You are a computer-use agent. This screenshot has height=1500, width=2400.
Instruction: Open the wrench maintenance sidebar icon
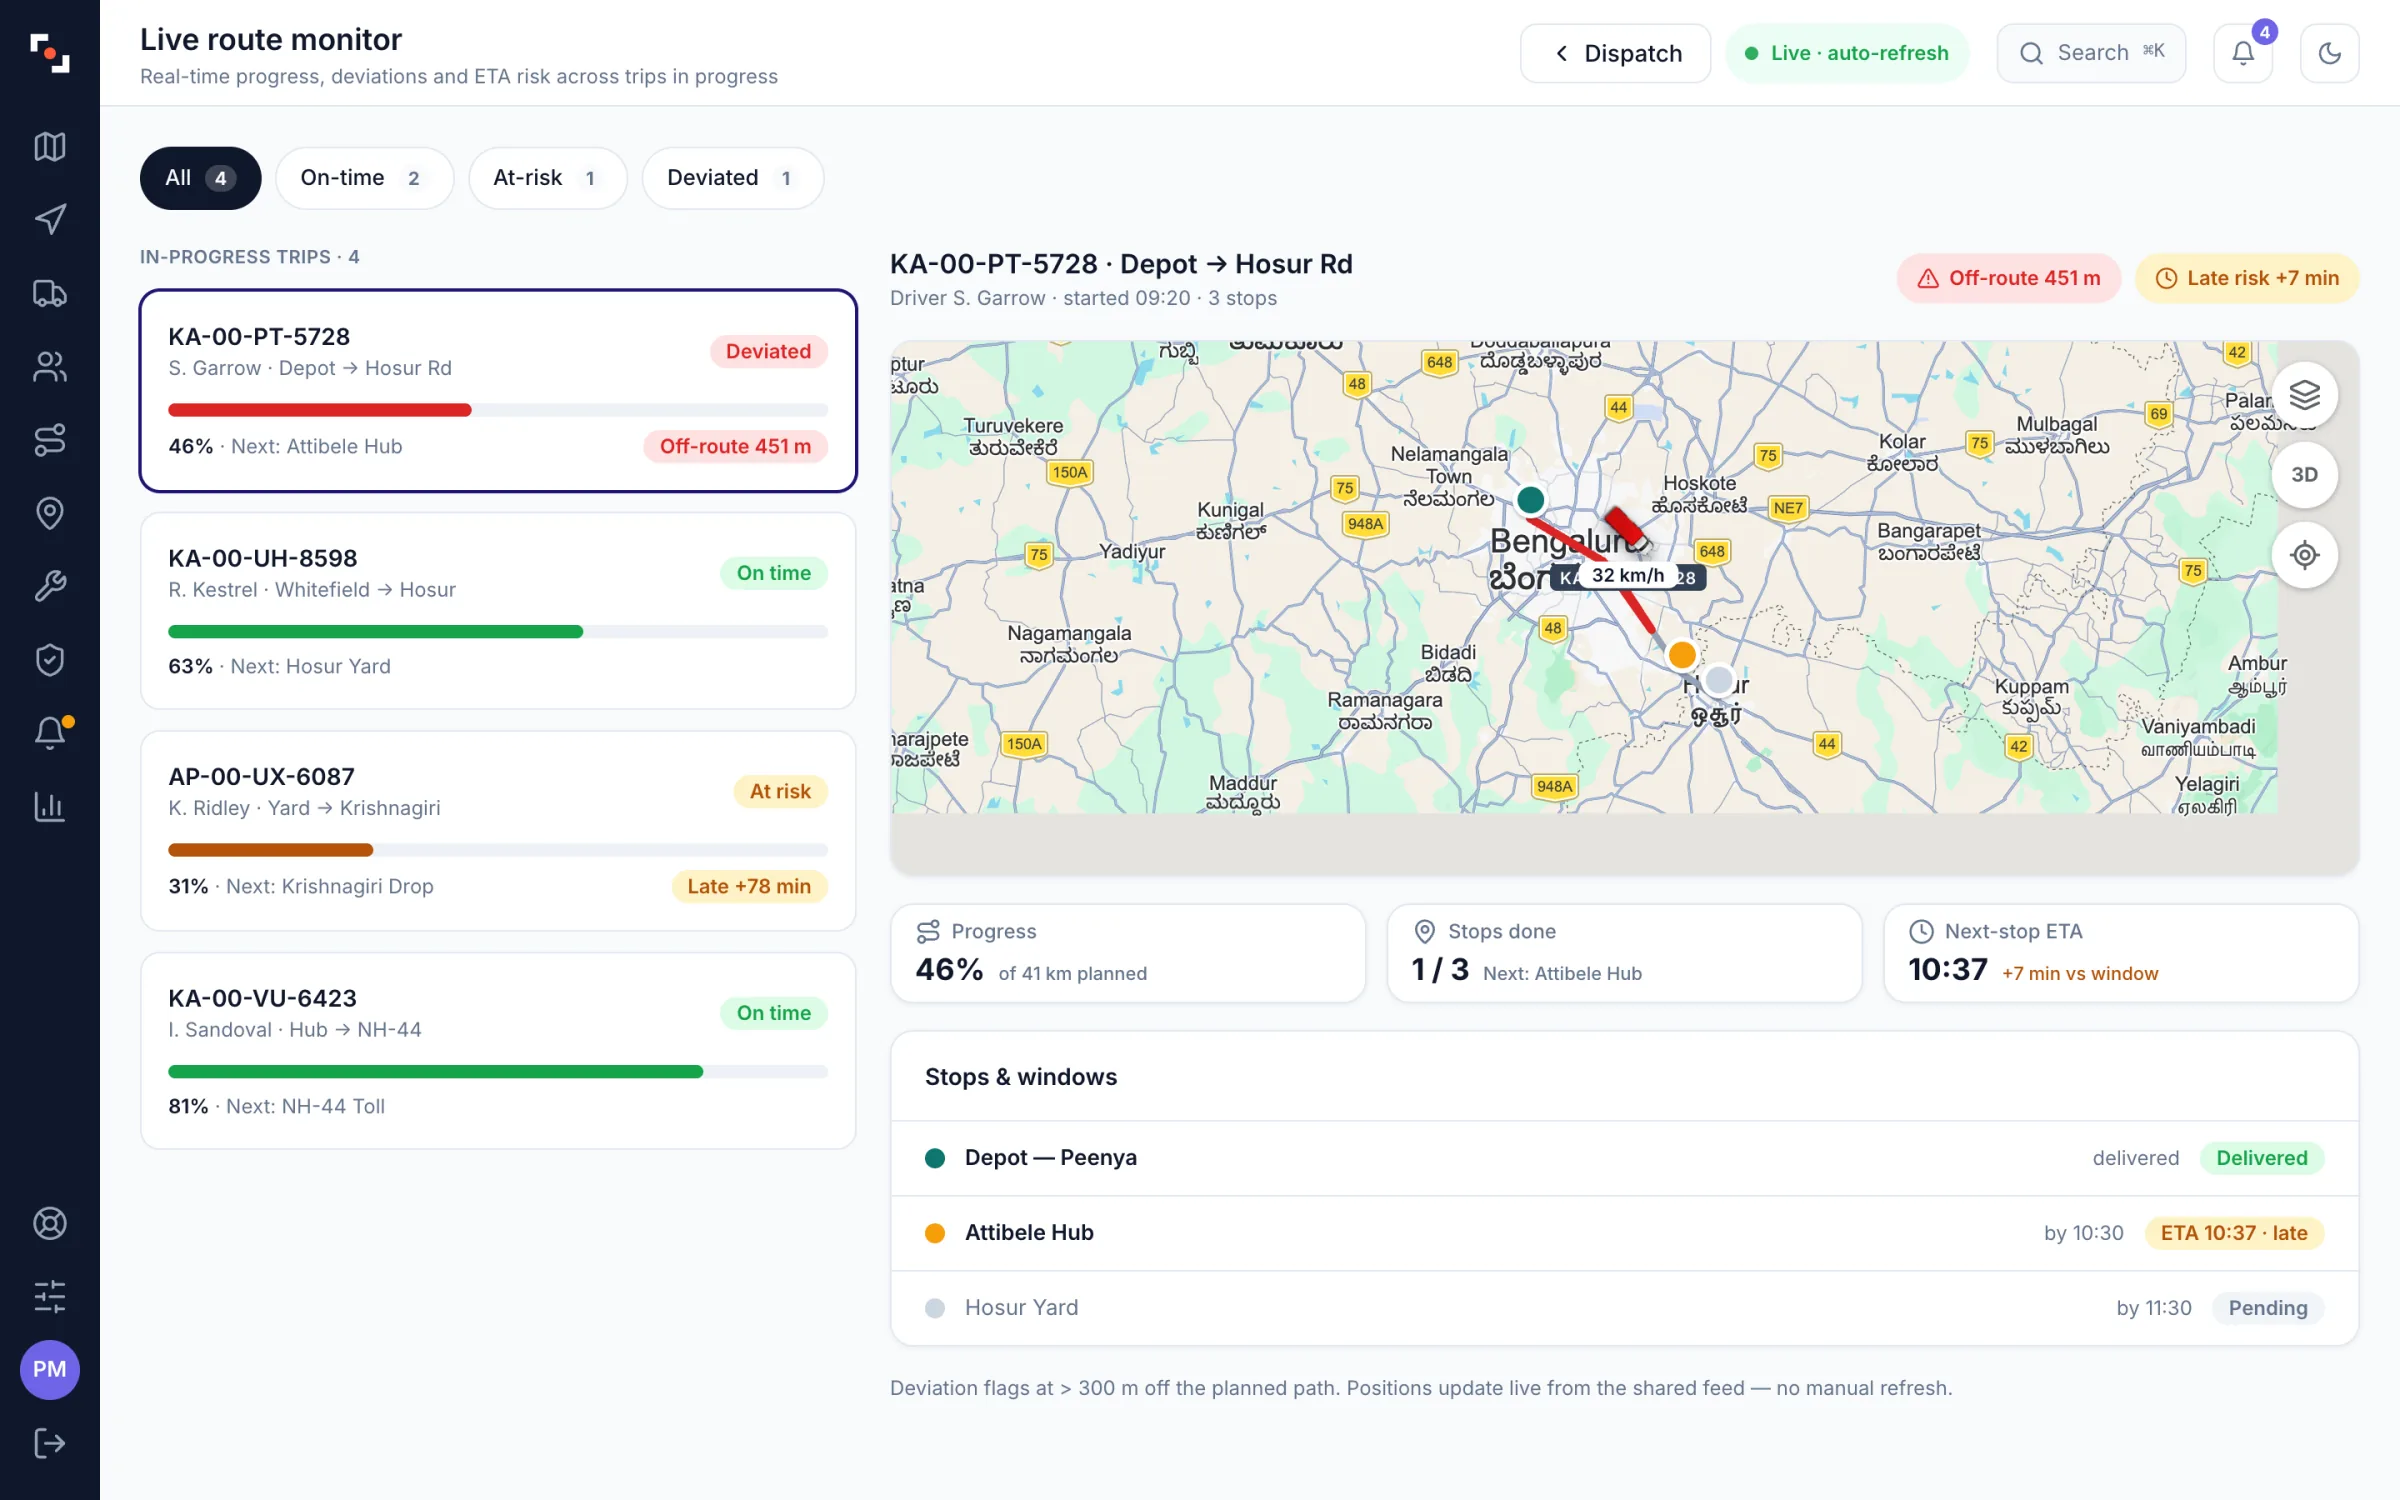click(49, 586)
